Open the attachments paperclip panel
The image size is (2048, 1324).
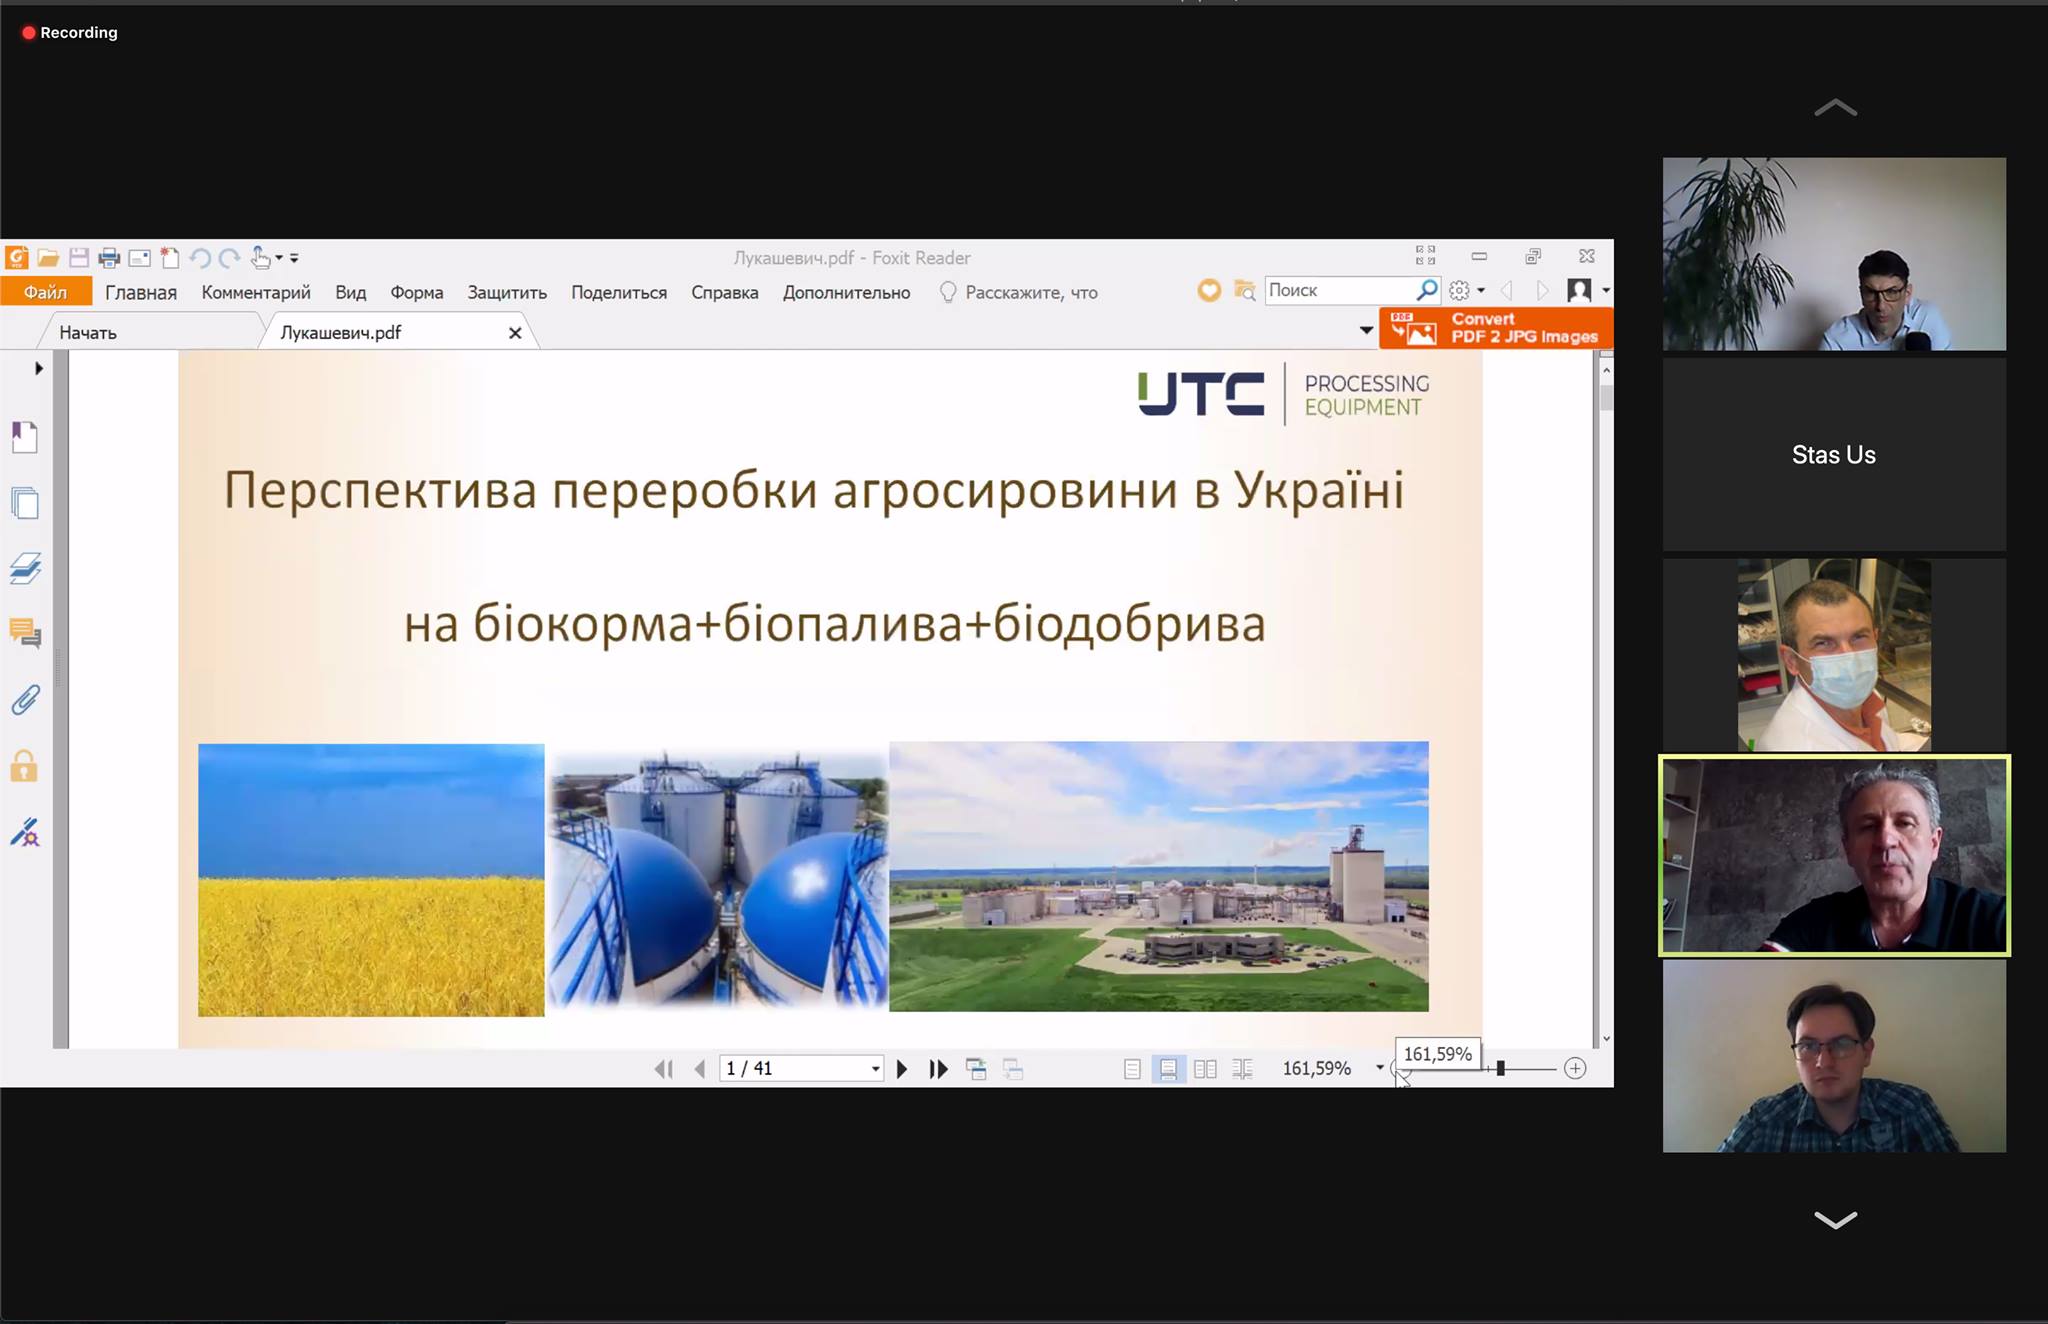click(25, 700)
